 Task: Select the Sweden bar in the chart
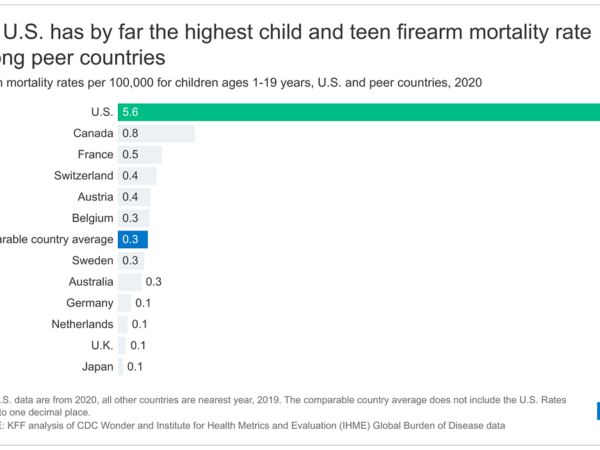pos(133,260)
